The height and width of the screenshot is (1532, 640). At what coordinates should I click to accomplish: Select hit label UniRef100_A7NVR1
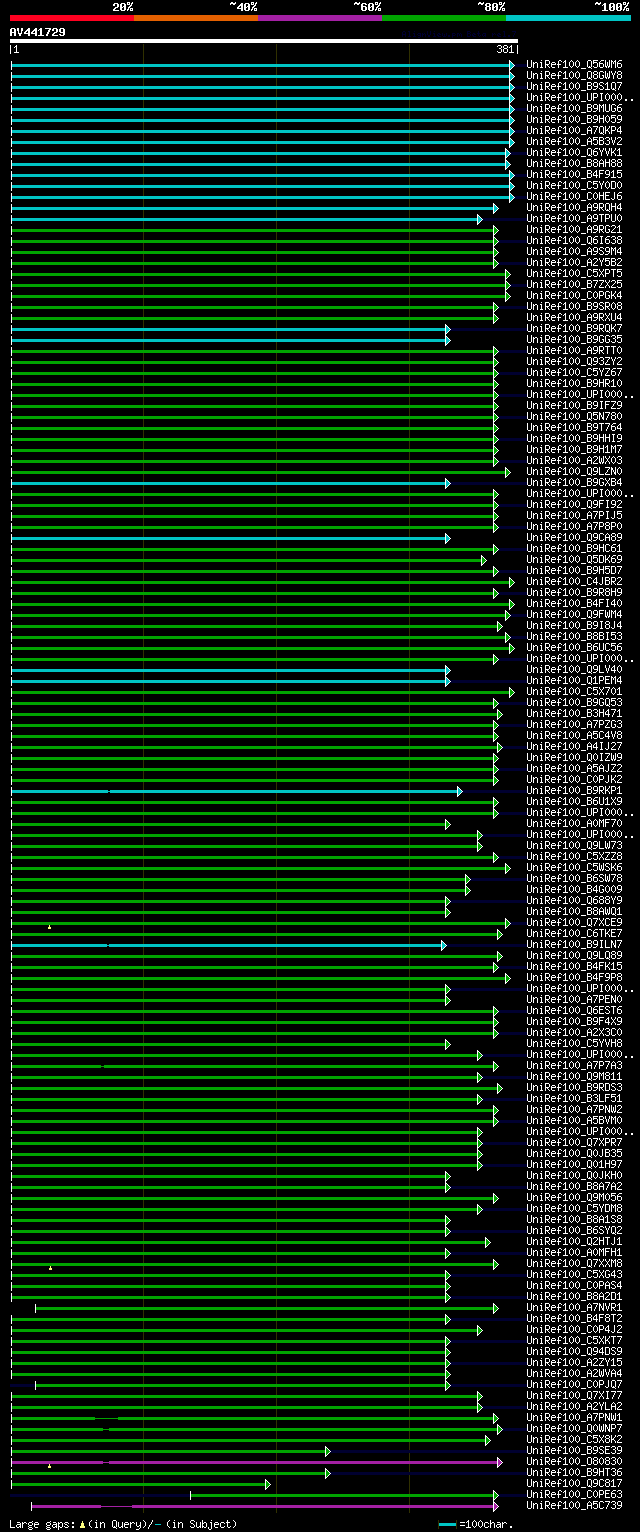coord(574,1308)
